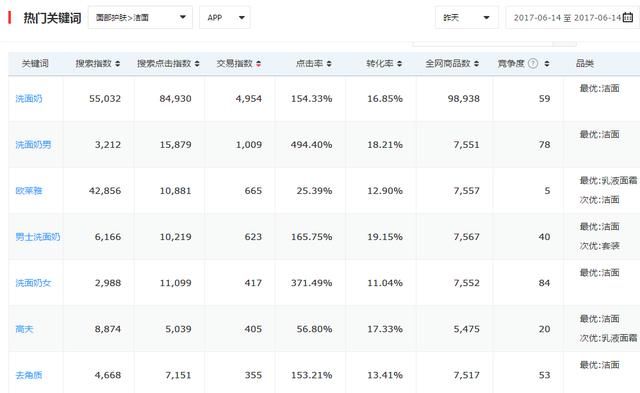640x393 pixels.
Task: Open the 洗面奶男 keyword link
Action: [33, 144]
